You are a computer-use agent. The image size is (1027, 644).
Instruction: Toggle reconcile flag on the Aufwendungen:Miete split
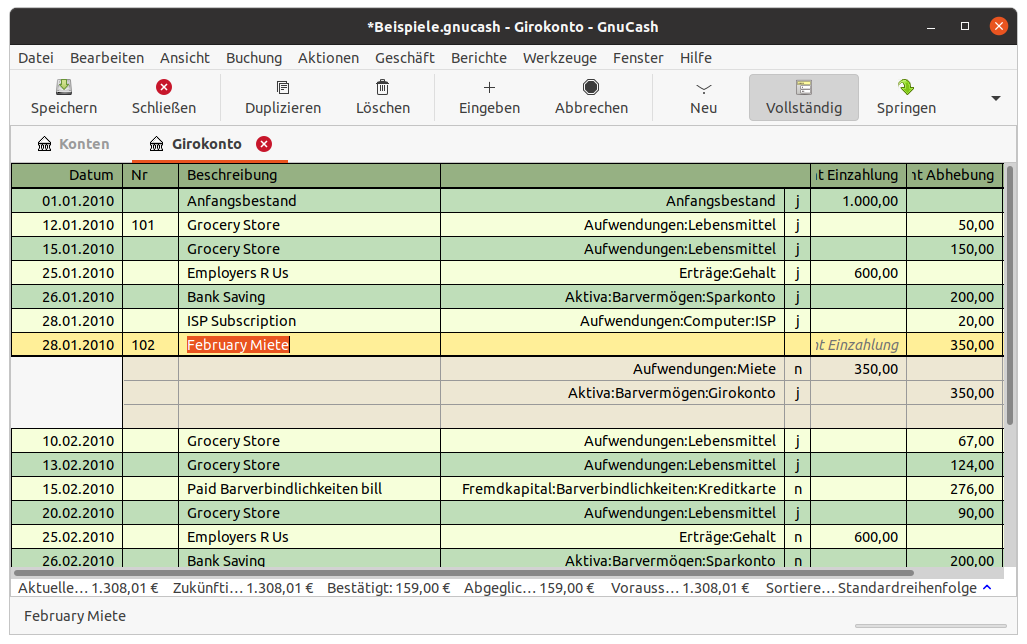pyautogui.click(x=798, y=369)
